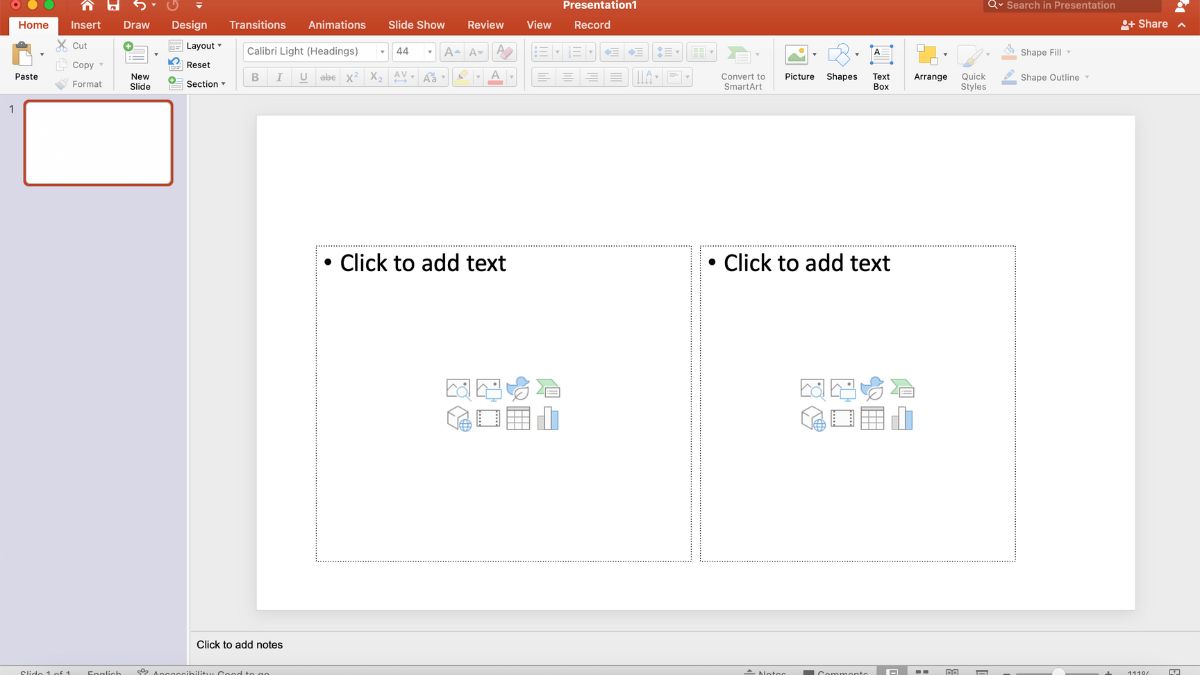
Task: Click the notes area below the slide
Action: 400,645
